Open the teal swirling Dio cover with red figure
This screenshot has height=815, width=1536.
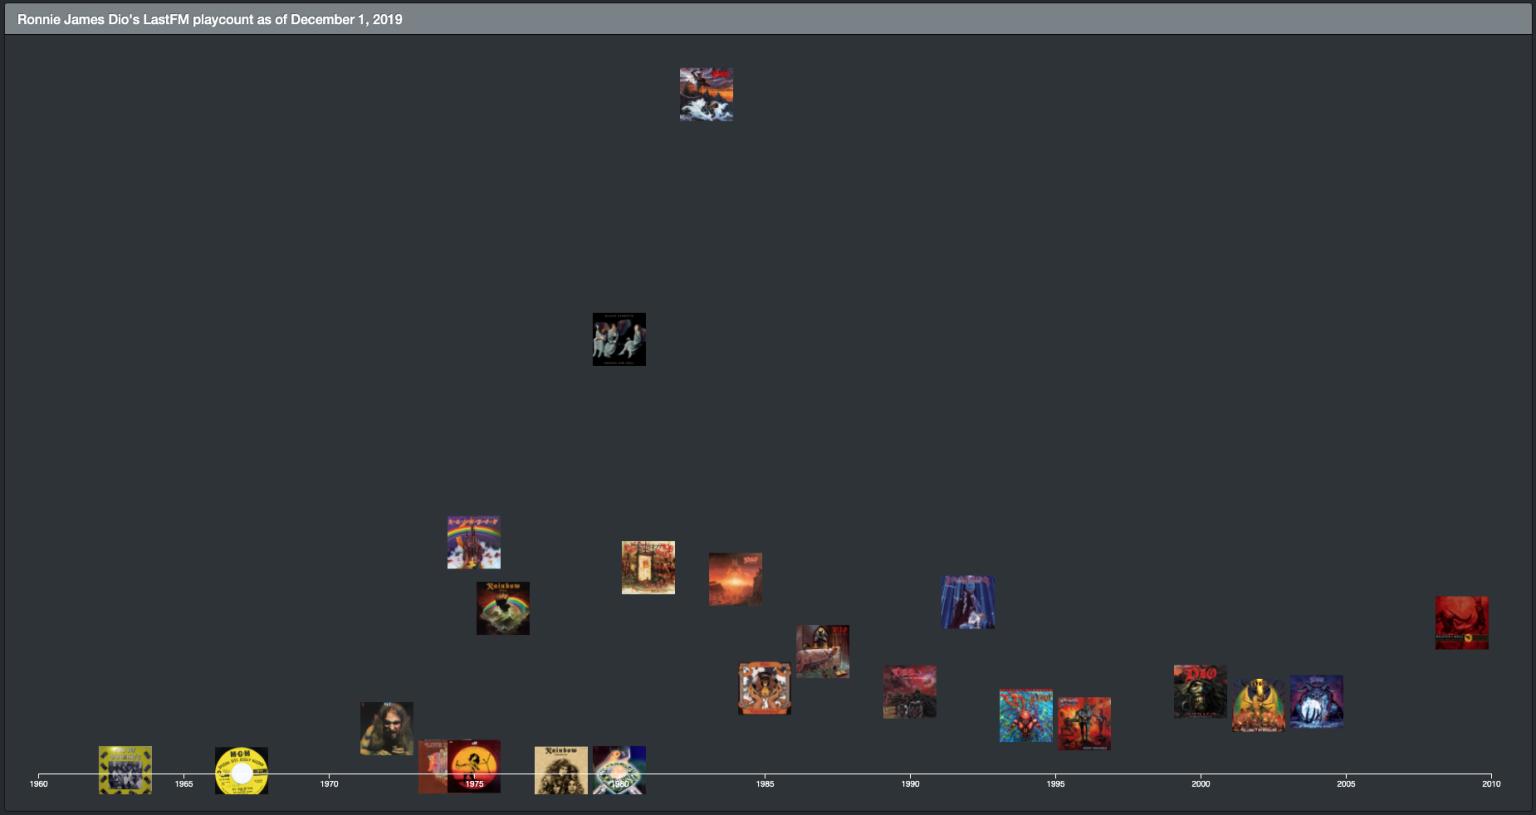tap(1026, 716)
